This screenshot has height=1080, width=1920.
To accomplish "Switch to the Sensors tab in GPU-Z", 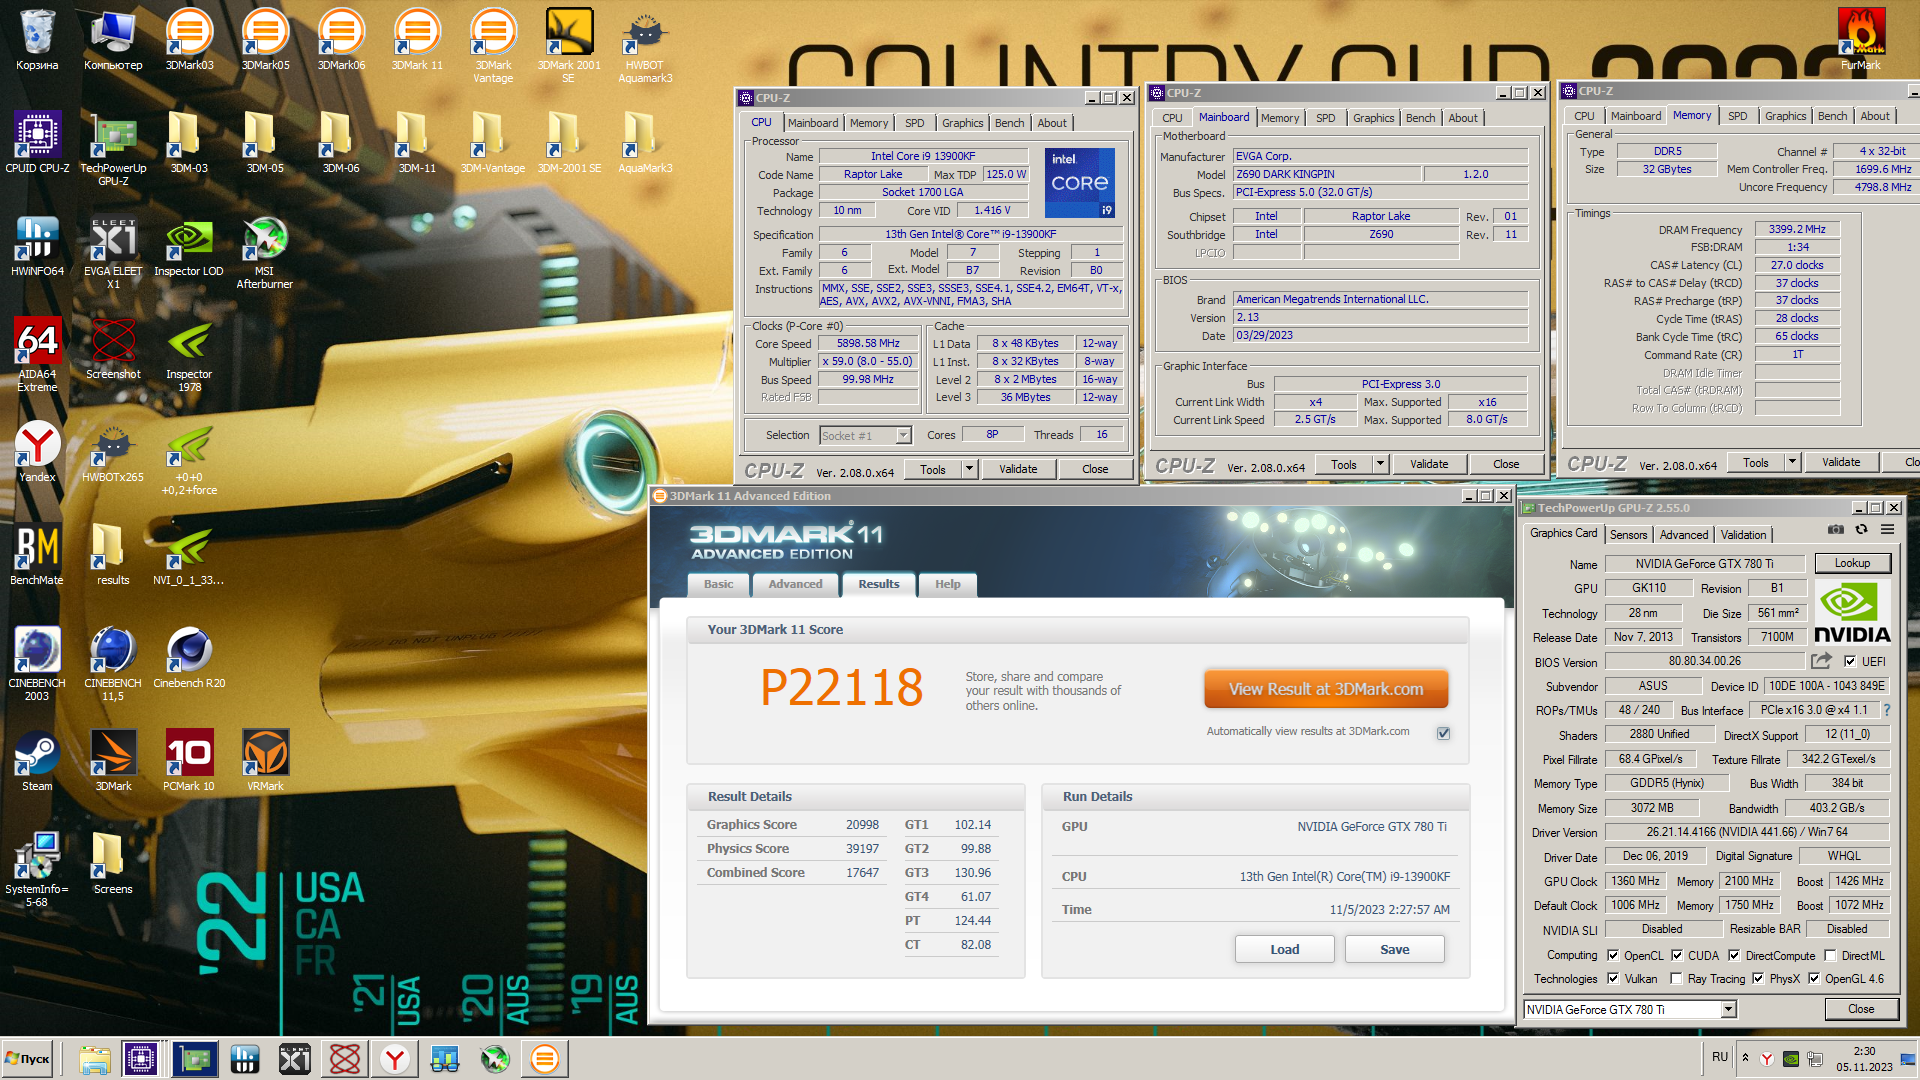I will point(1628,535).
